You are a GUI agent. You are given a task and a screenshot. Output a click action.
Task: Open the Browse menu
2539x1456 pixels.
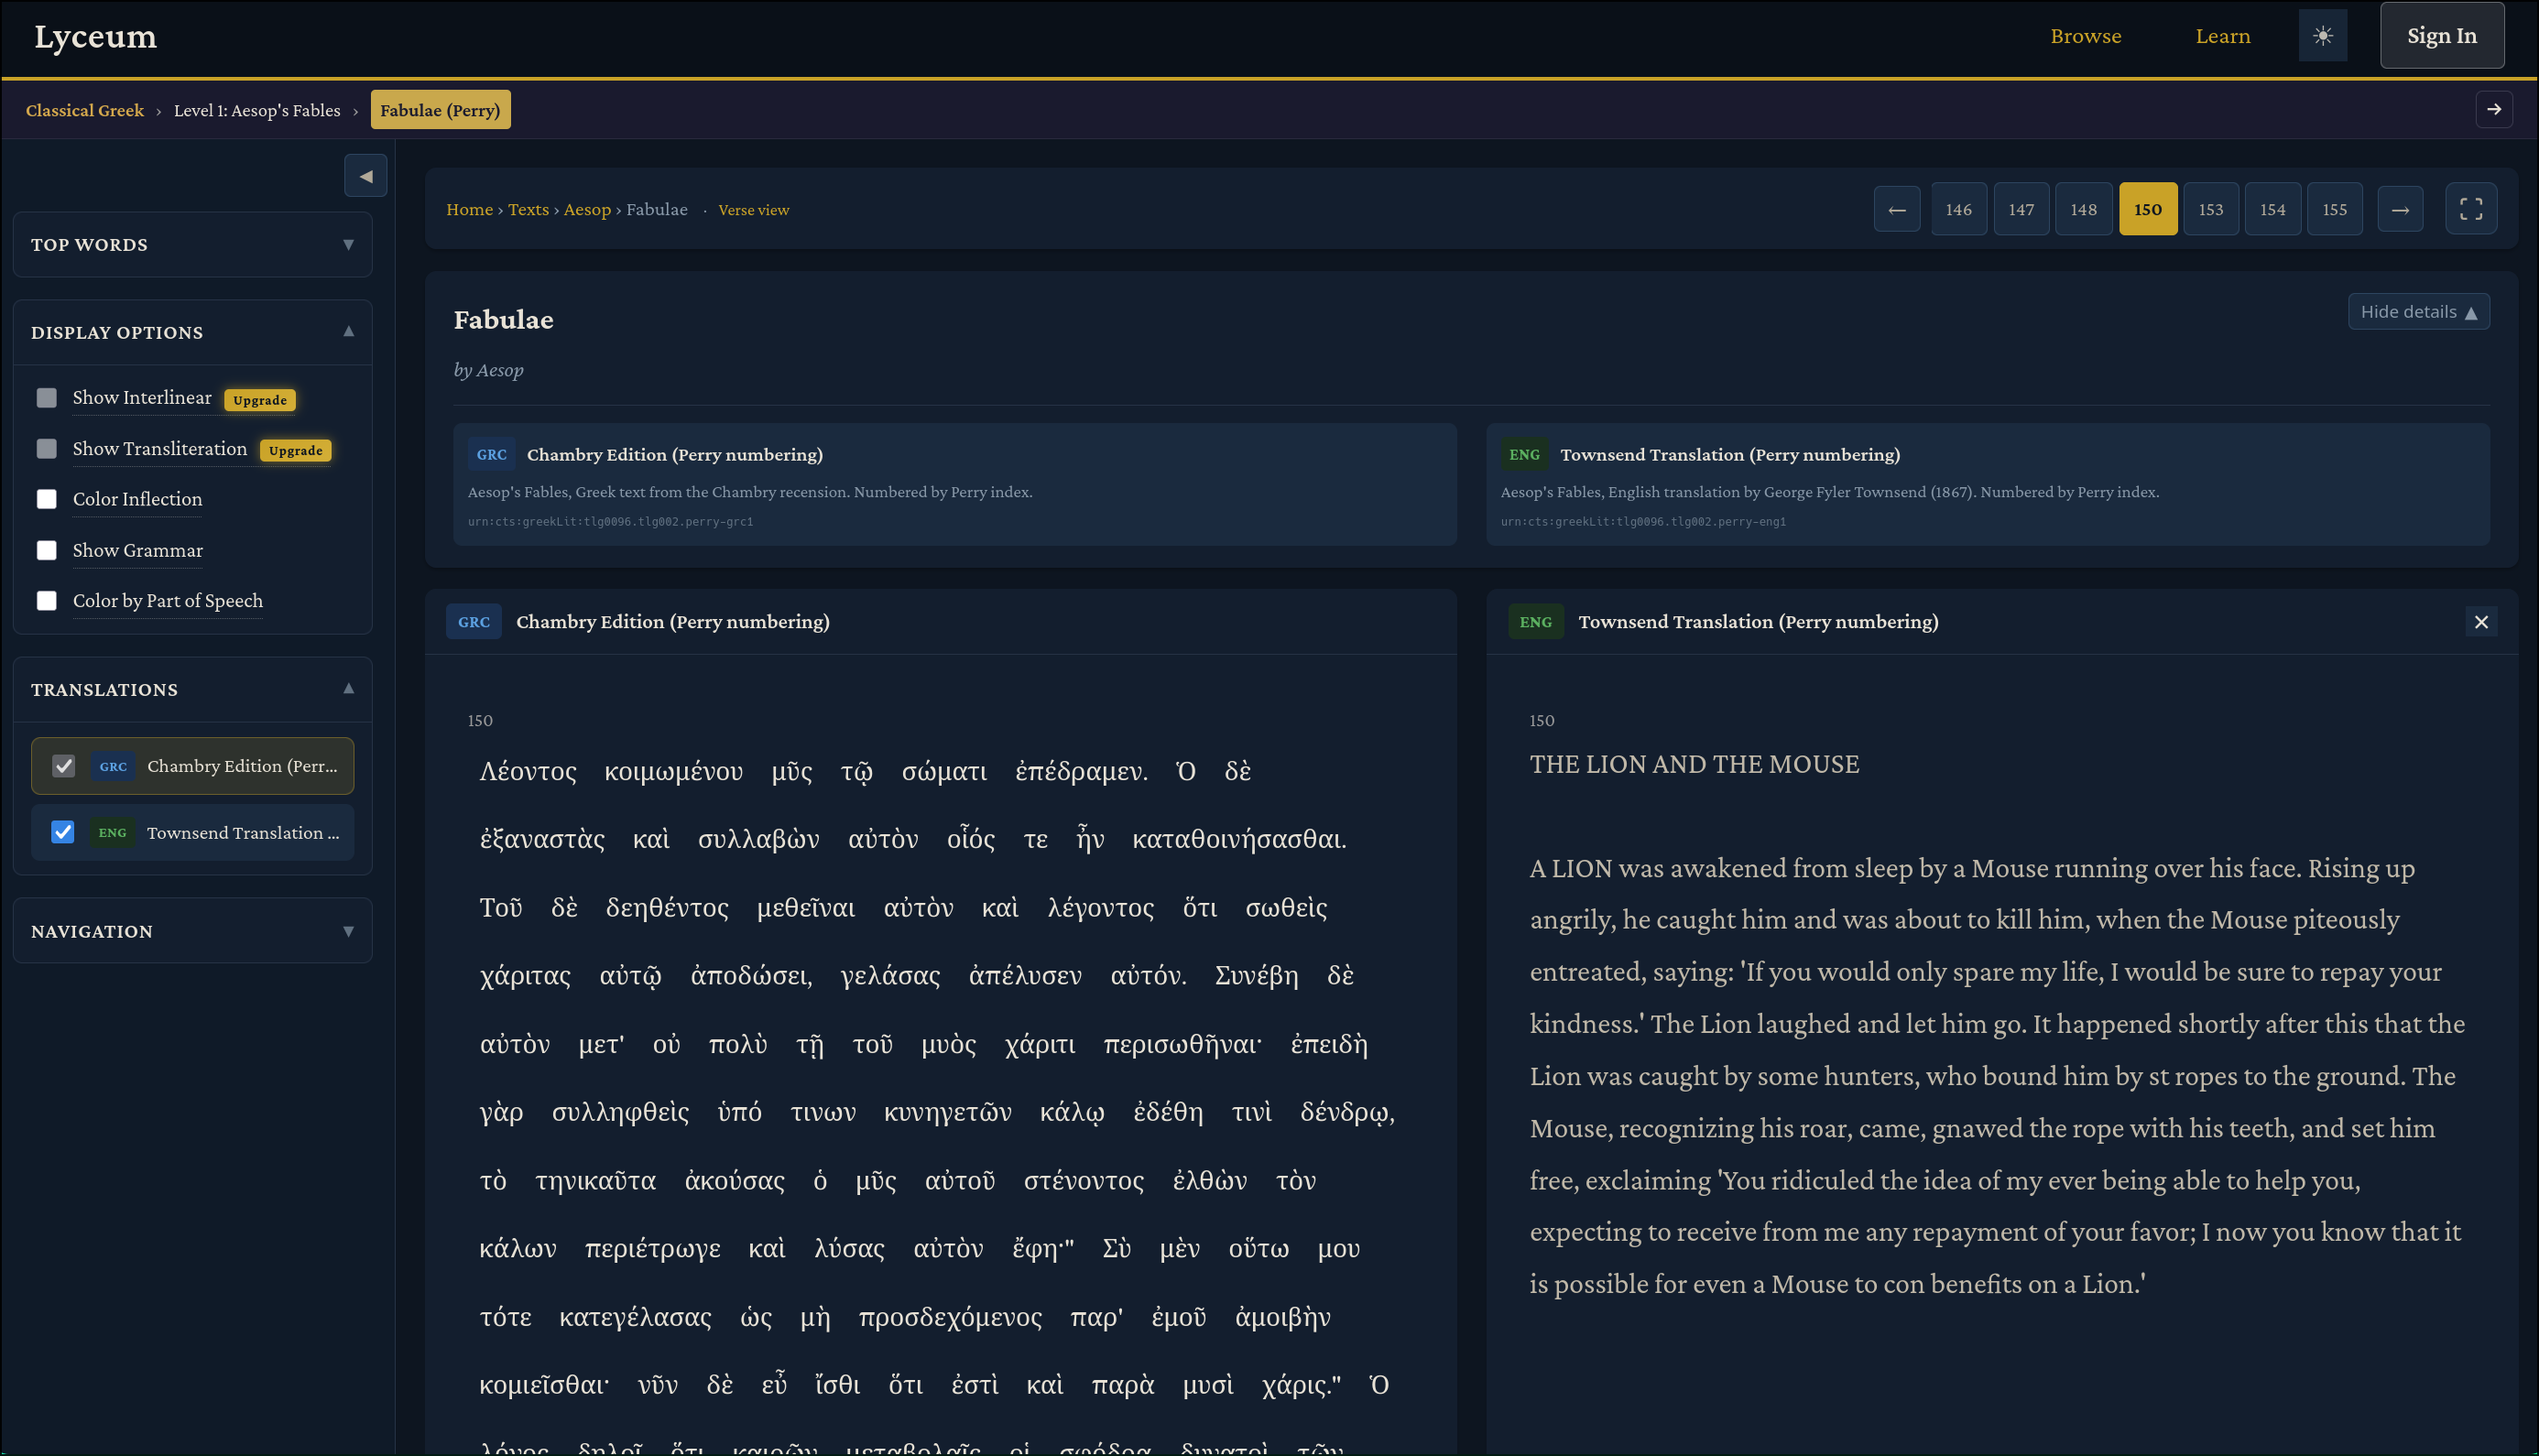coord(2085,35)
